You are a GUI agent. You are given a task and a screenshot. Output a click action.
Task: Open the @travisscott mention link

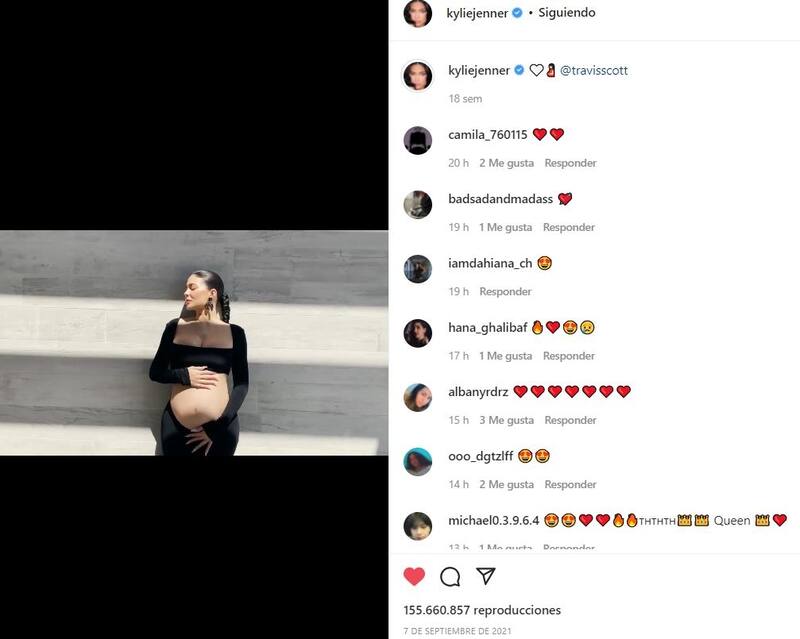[x=594, y=70]
